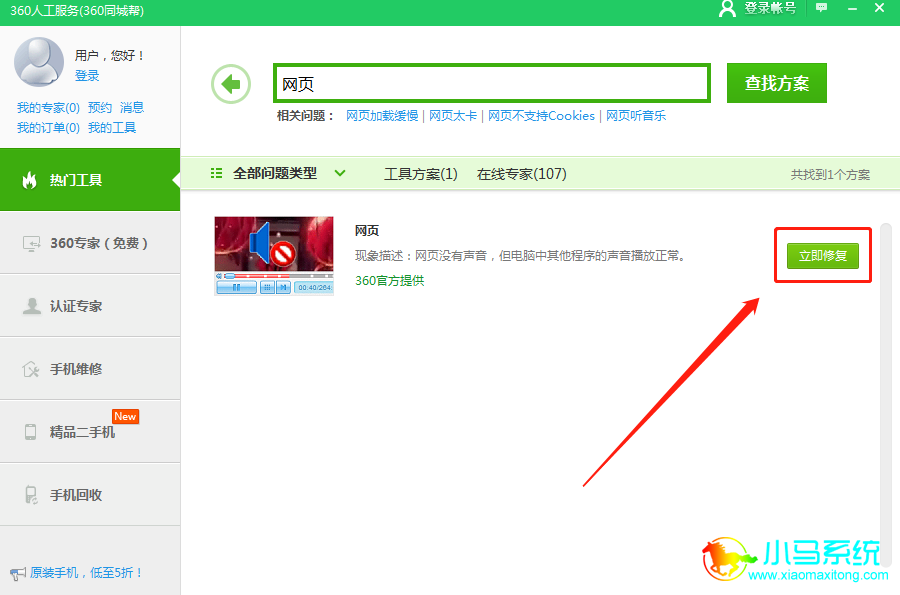Click related question 网页加载缓慢
This screenshot has width=900, height=595.
pos(382,116)
